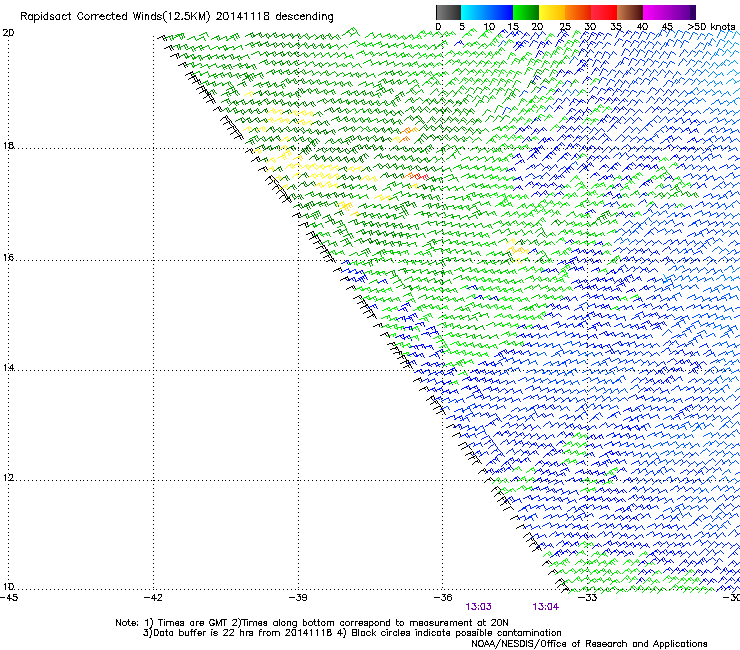Select the yellow 20-25 knots color bar segment
The height and width of the screenshot is (650, 740).
click(x=552, y=12)
